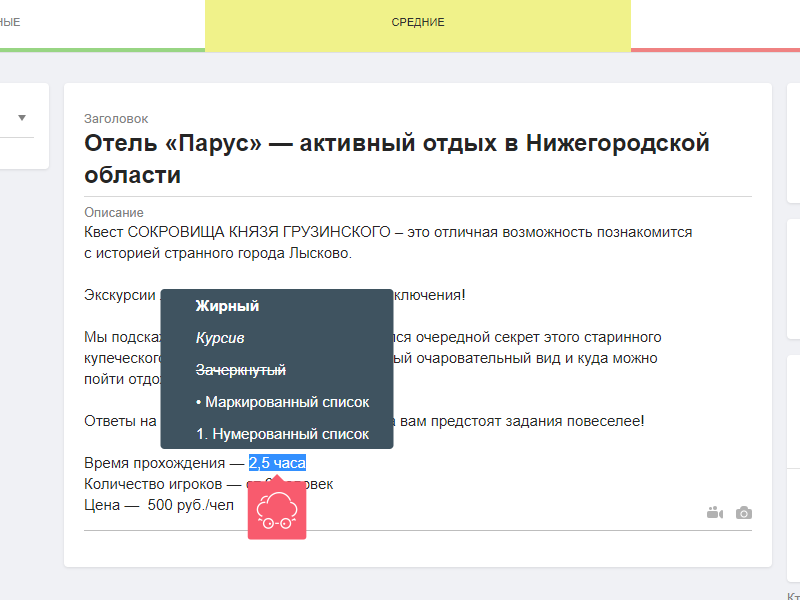Click the Время прохождения text
Image resolution: width=800 pixels, height=600 pixels.
coord(155,463)
